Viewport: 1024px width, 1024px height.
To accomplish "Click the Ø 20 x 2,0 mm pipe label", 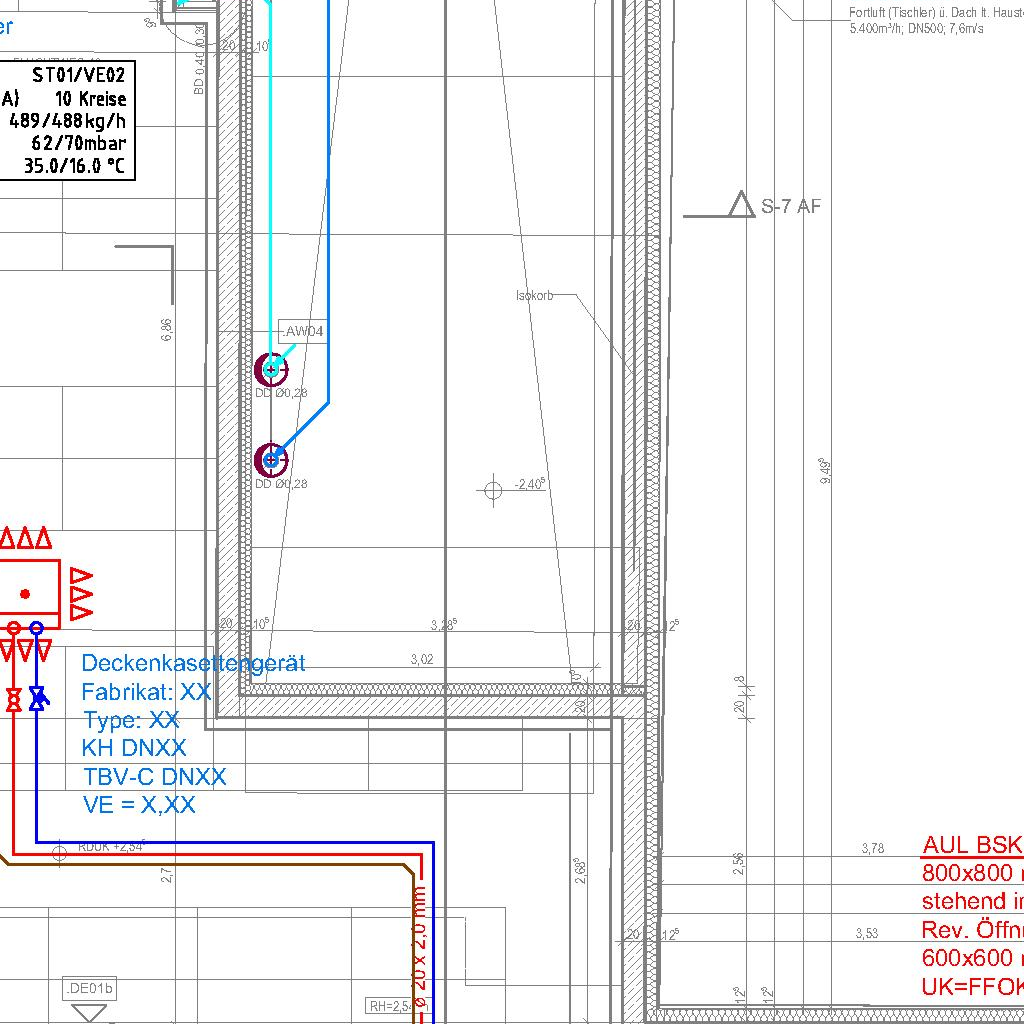I will pyautogui.click(x=419, y=945).
